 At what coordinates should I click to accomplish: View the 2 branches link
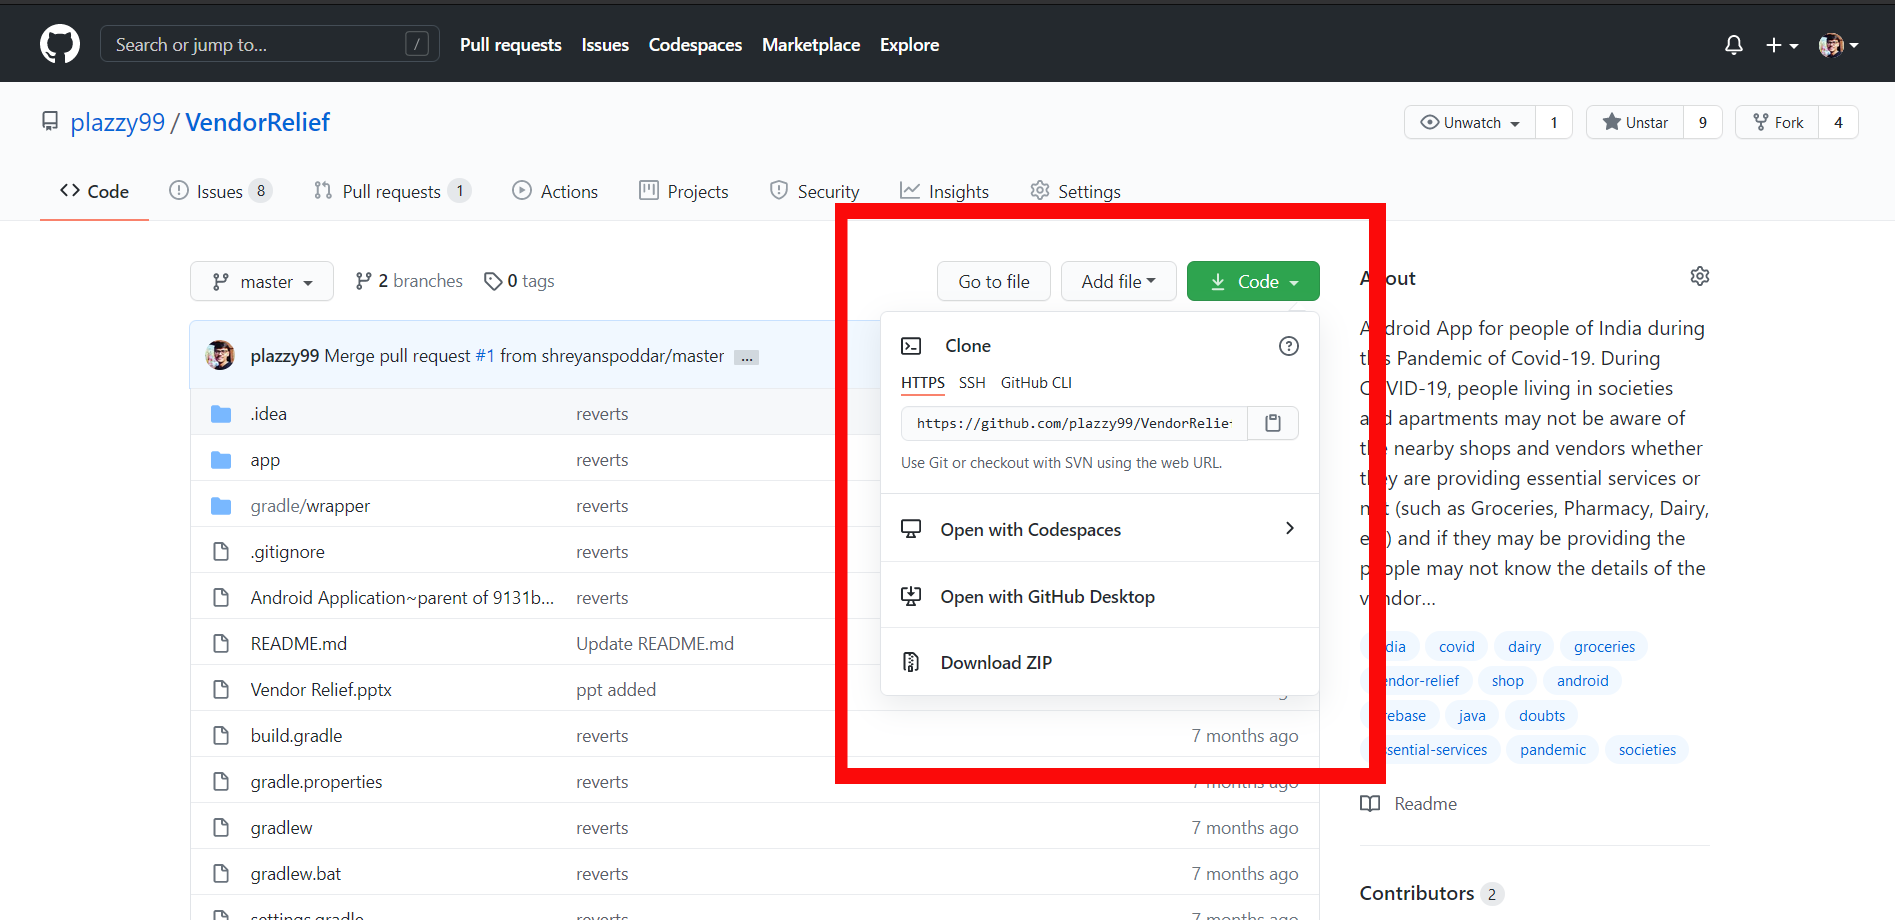tap(409, 281)
